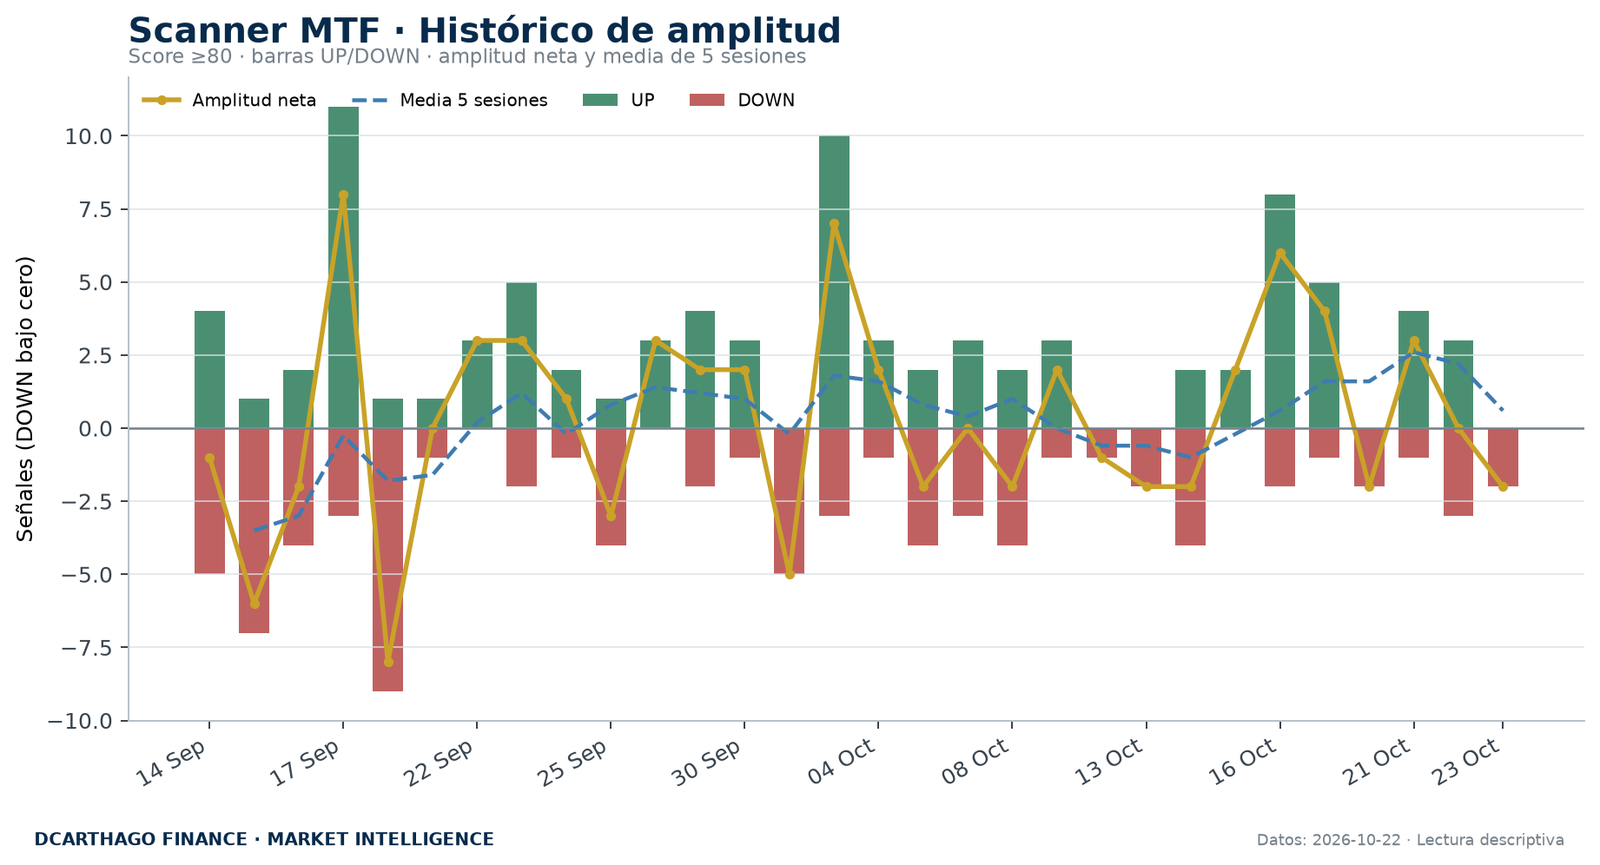Viewport: 1600px width, 865px height.
Task: Click the '14 Sep' x-axis date label
Action: click(x=172, y=764)
